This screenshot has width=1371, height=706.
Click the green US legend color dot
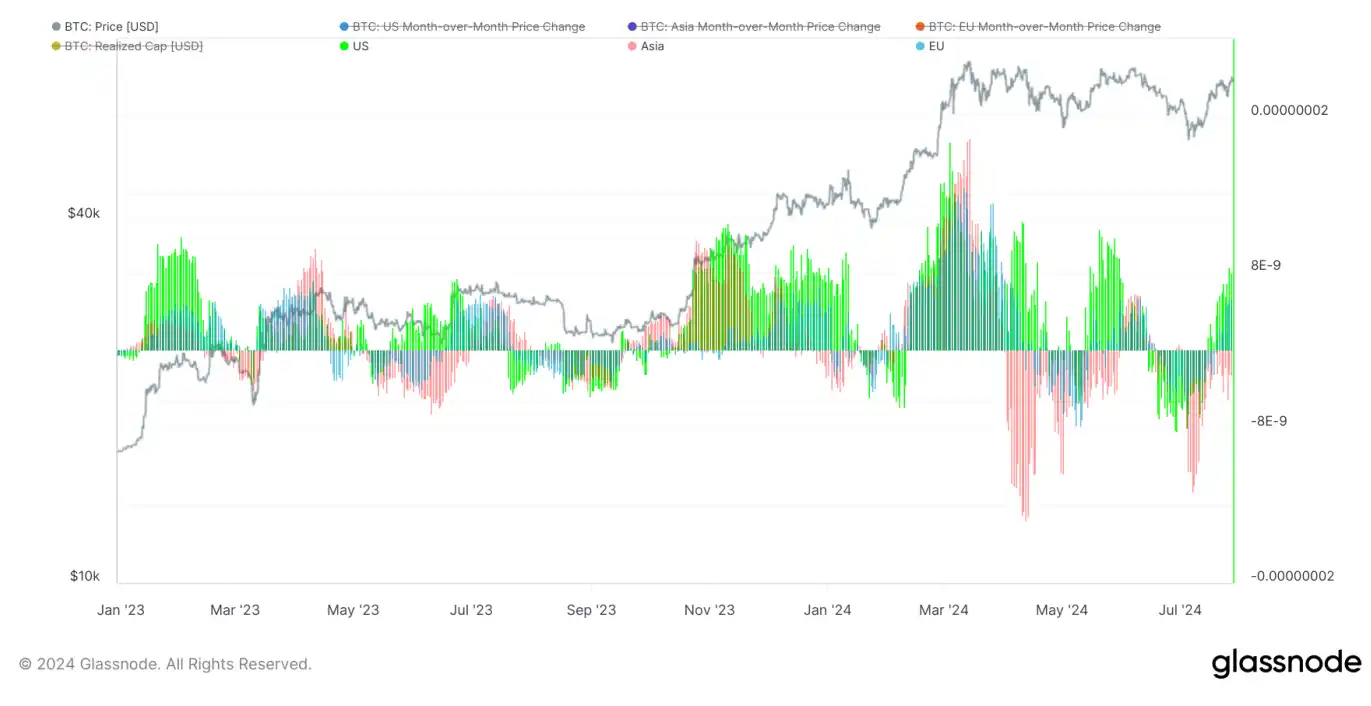[x=344, y=47]
